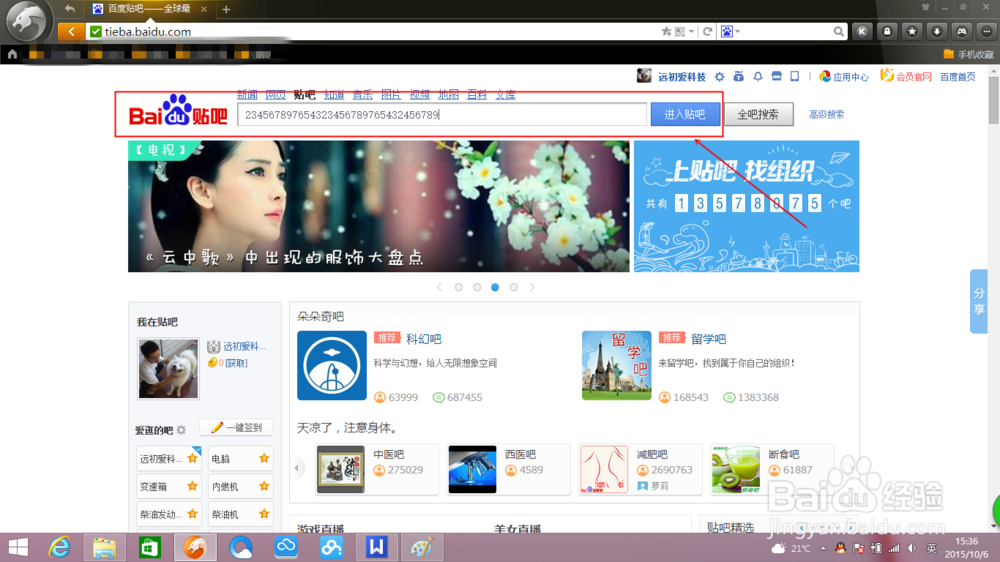Toggle star for 电脑 bar
The height and width of the screenshot is (562, 1000).
point(264,458)
